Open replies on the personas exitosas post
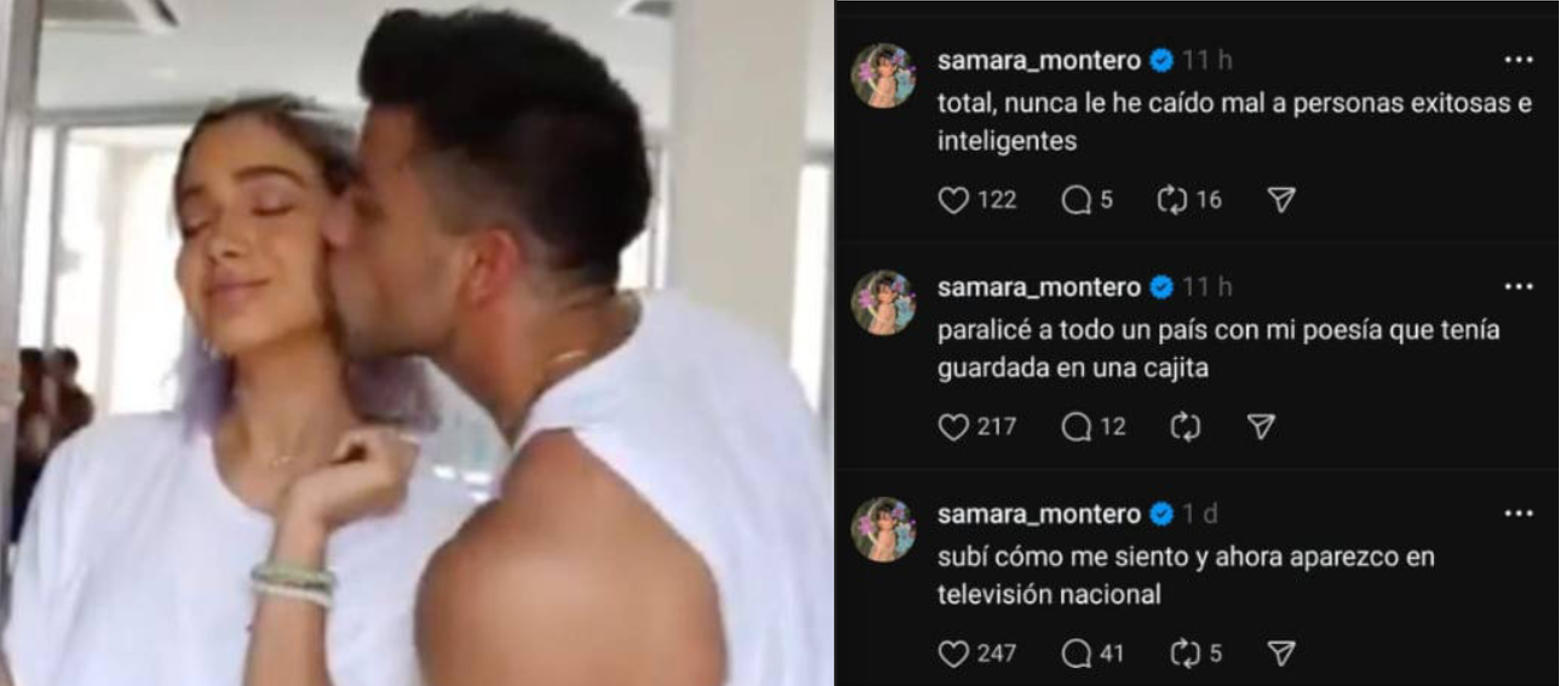Screen dimensions: 1559x686 point(1076,201)
